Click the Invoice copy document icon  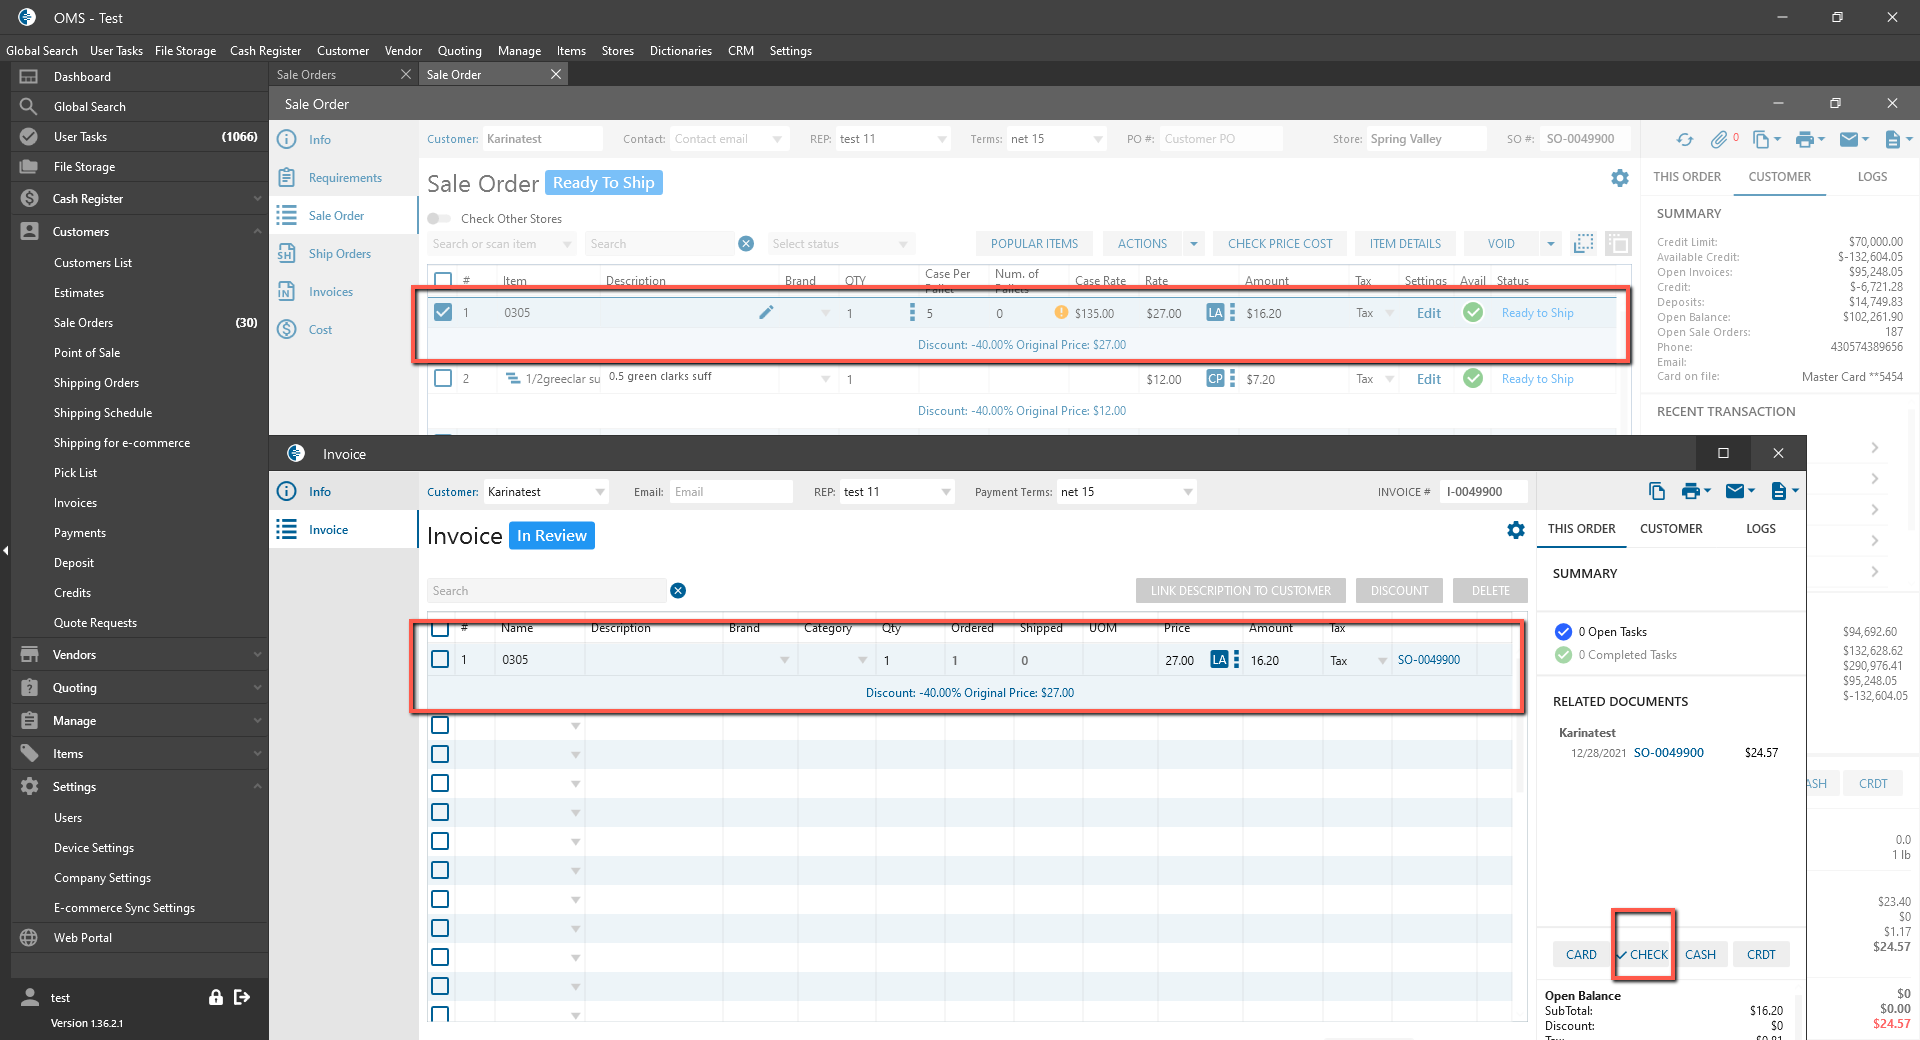coord(1657,491)
